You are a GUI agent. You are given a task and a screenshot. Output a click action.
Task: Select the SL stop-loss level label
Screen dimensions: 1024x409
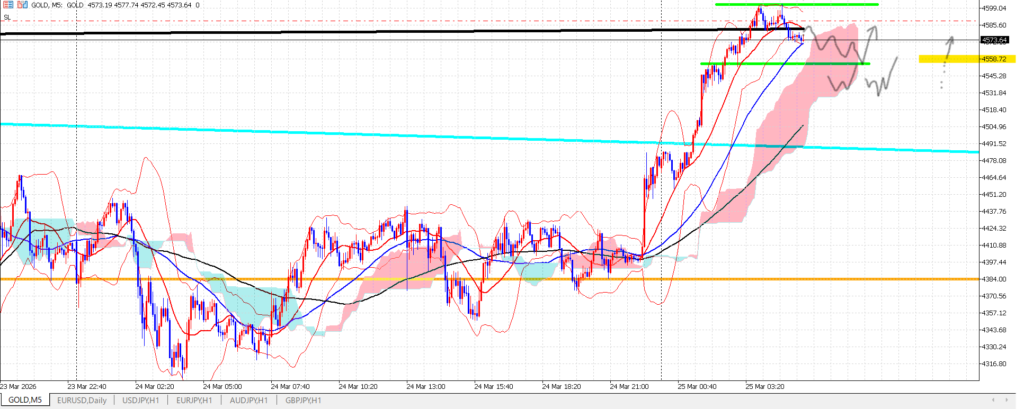[7, 17]
